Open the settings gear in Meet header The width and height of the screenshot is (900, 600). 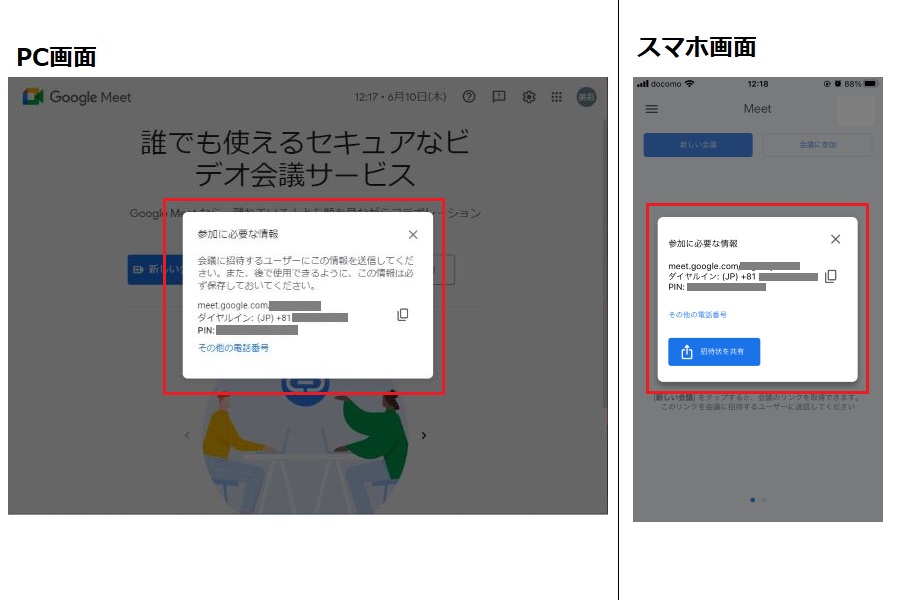pyautogui.click(x=529, y=97)
